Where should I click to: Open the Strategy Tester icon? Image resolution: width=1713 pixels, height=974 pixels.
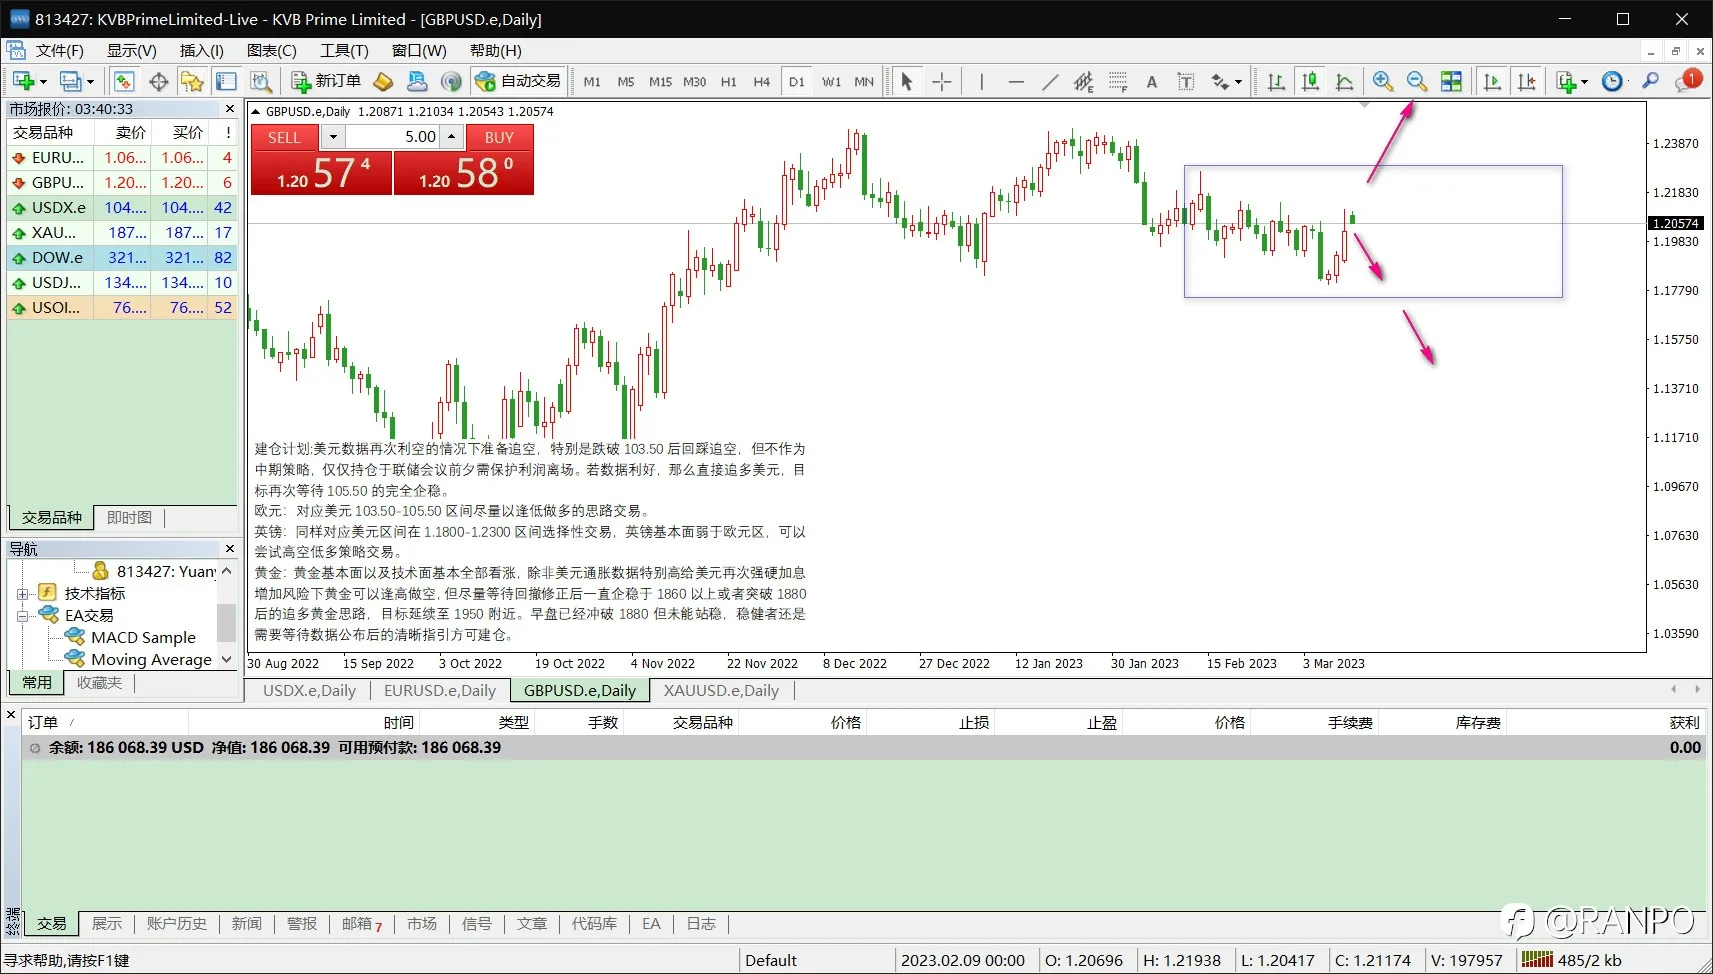261,82
